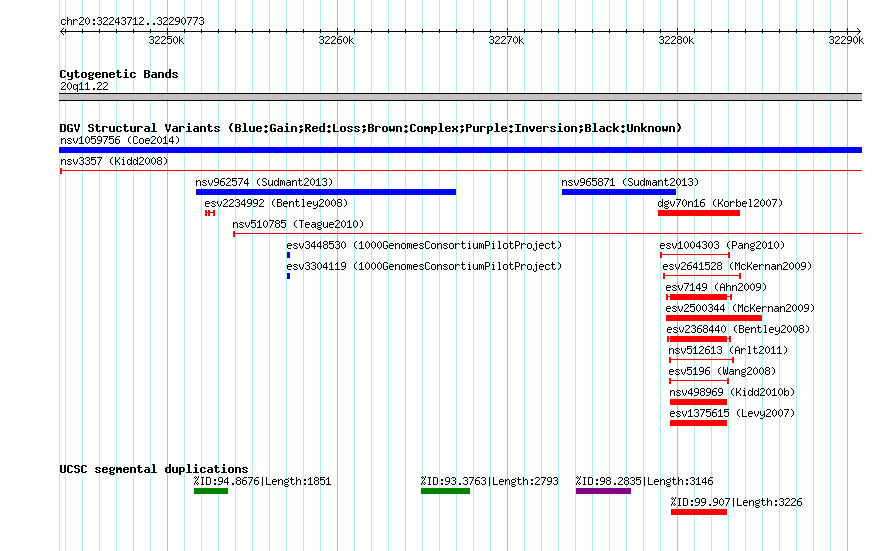Image resolution: width=890 pixels, height=551 pixels.
Task: Select the red bar under Length:3226
Action: click(699, 512)
